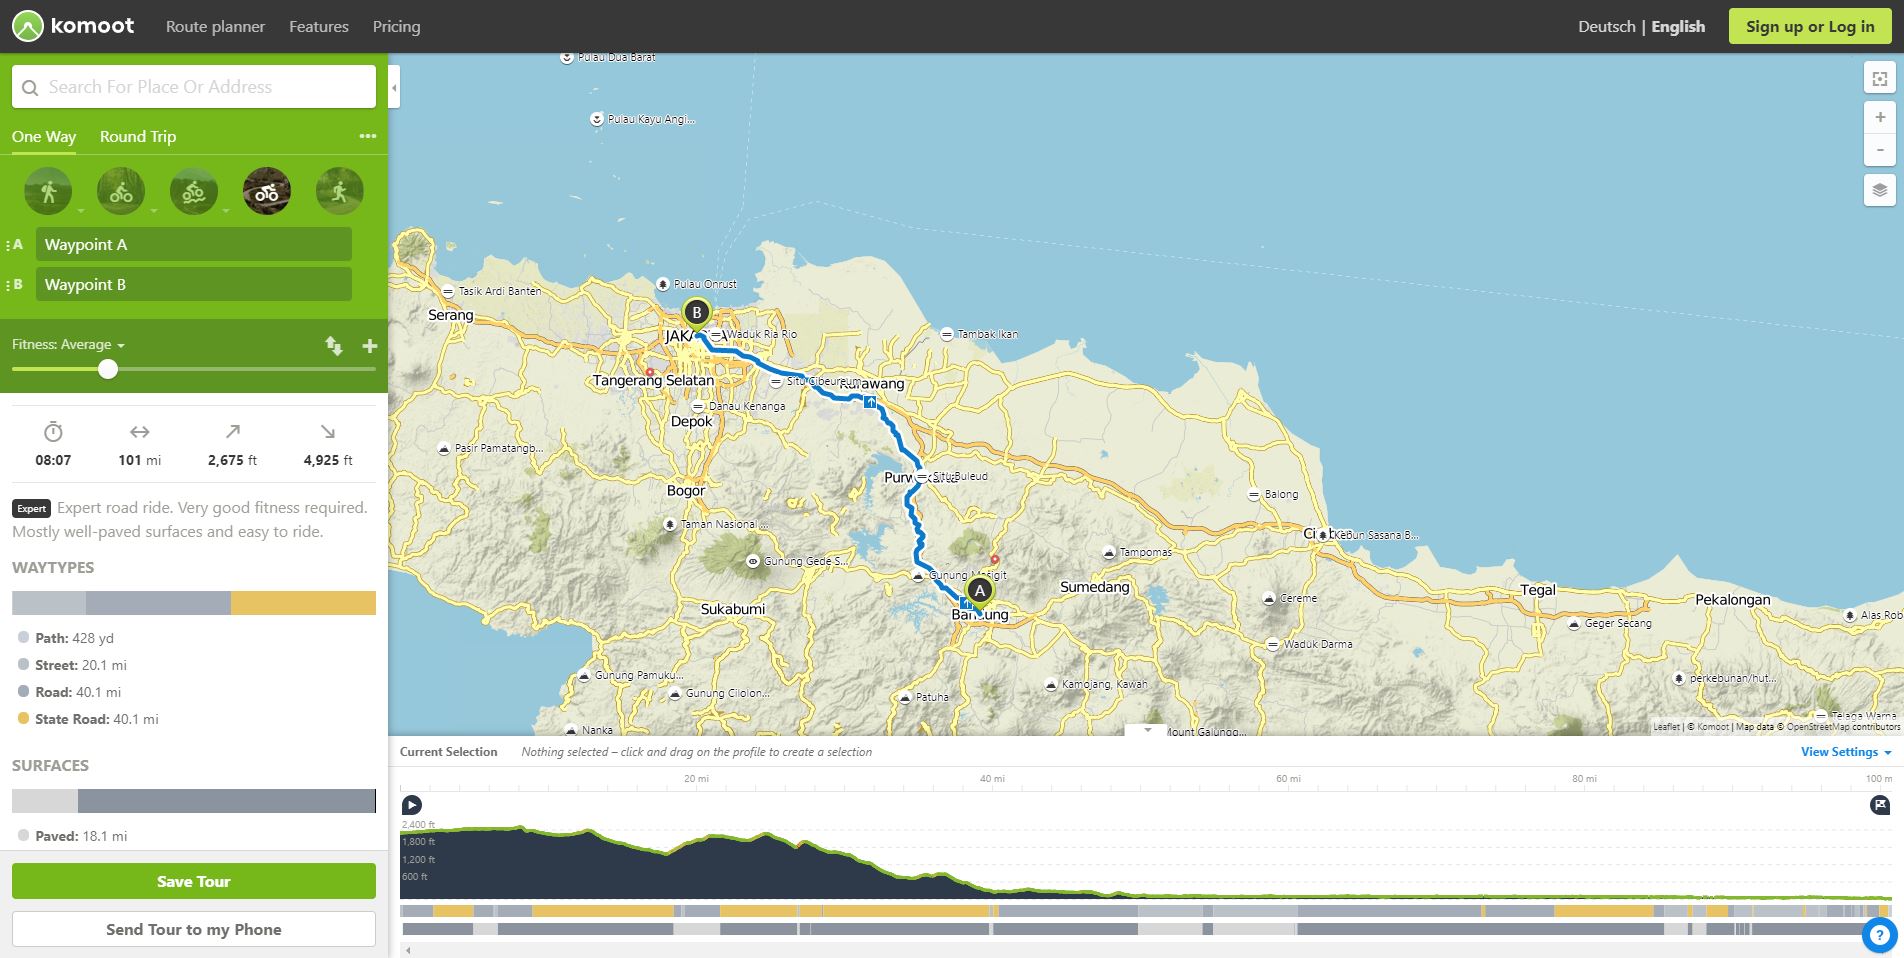Screen dimensions: 1904x958
Task: Click the Search For Place Or Address field
Action: [x=194, y=87]
